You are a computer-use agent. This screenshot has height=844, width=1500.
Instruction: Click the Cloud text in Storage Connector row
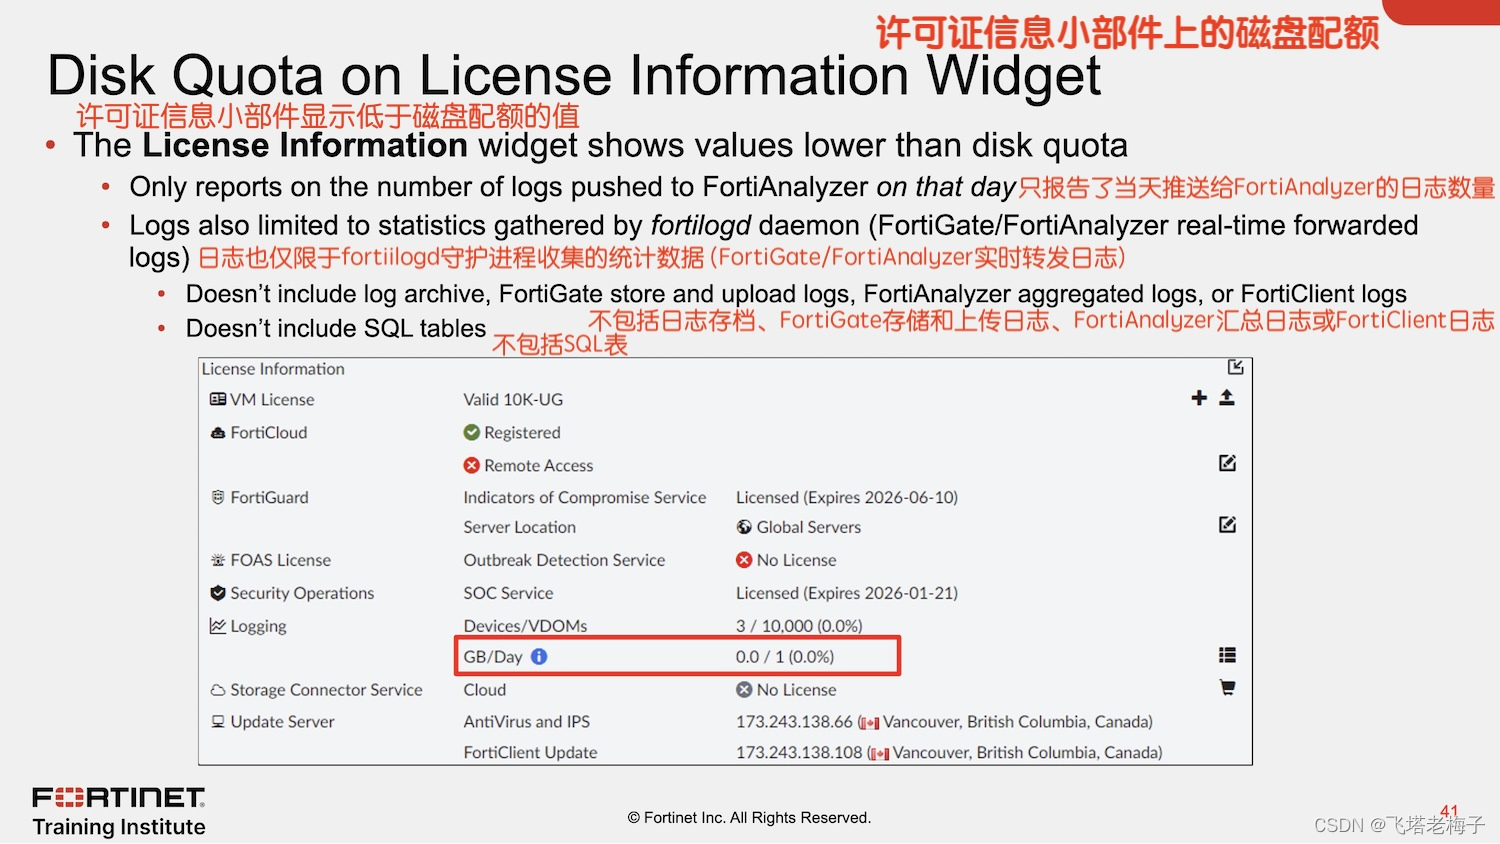click(485, 690)
